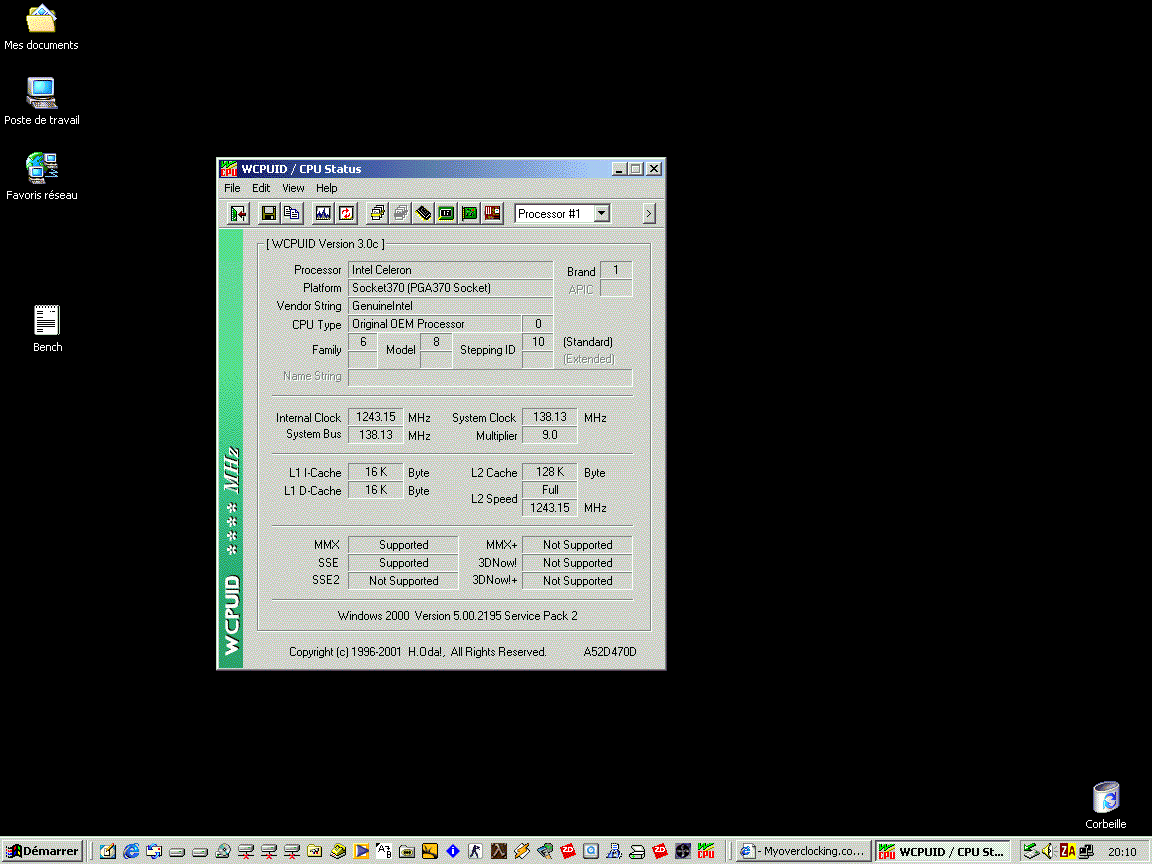The width and height of the screenshot is (1152, 864).
Task: Open the Help menu
Action: [x=327, y=188]
